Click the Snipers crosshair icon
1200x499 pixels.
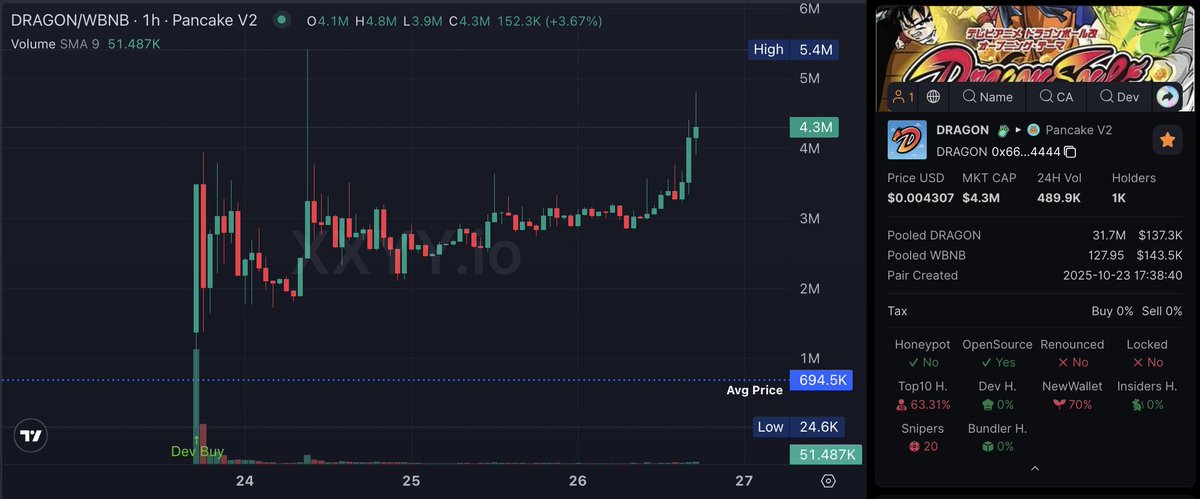(912, 446)
